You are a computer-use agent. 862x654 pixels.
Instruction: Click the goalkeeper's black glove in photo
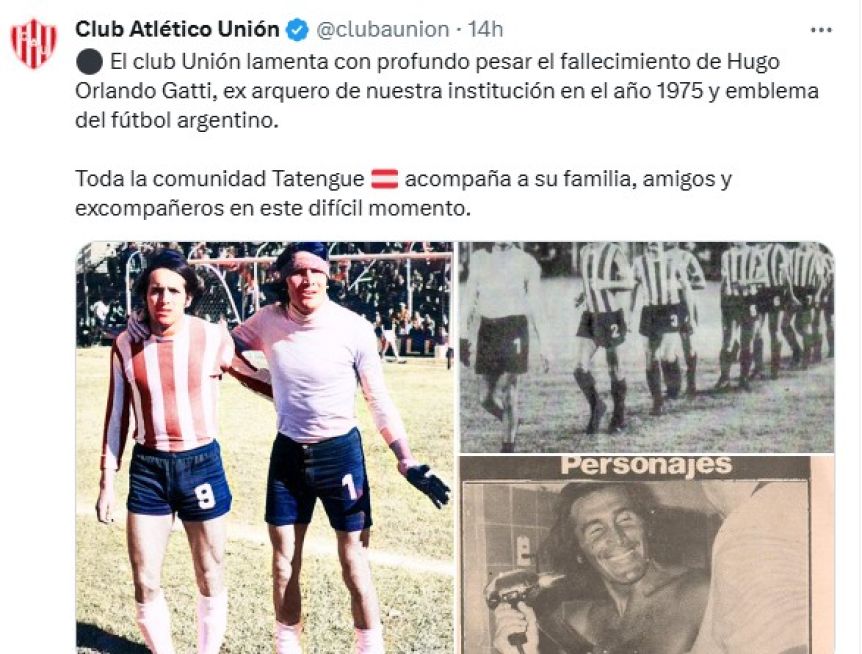pos(429,485)
